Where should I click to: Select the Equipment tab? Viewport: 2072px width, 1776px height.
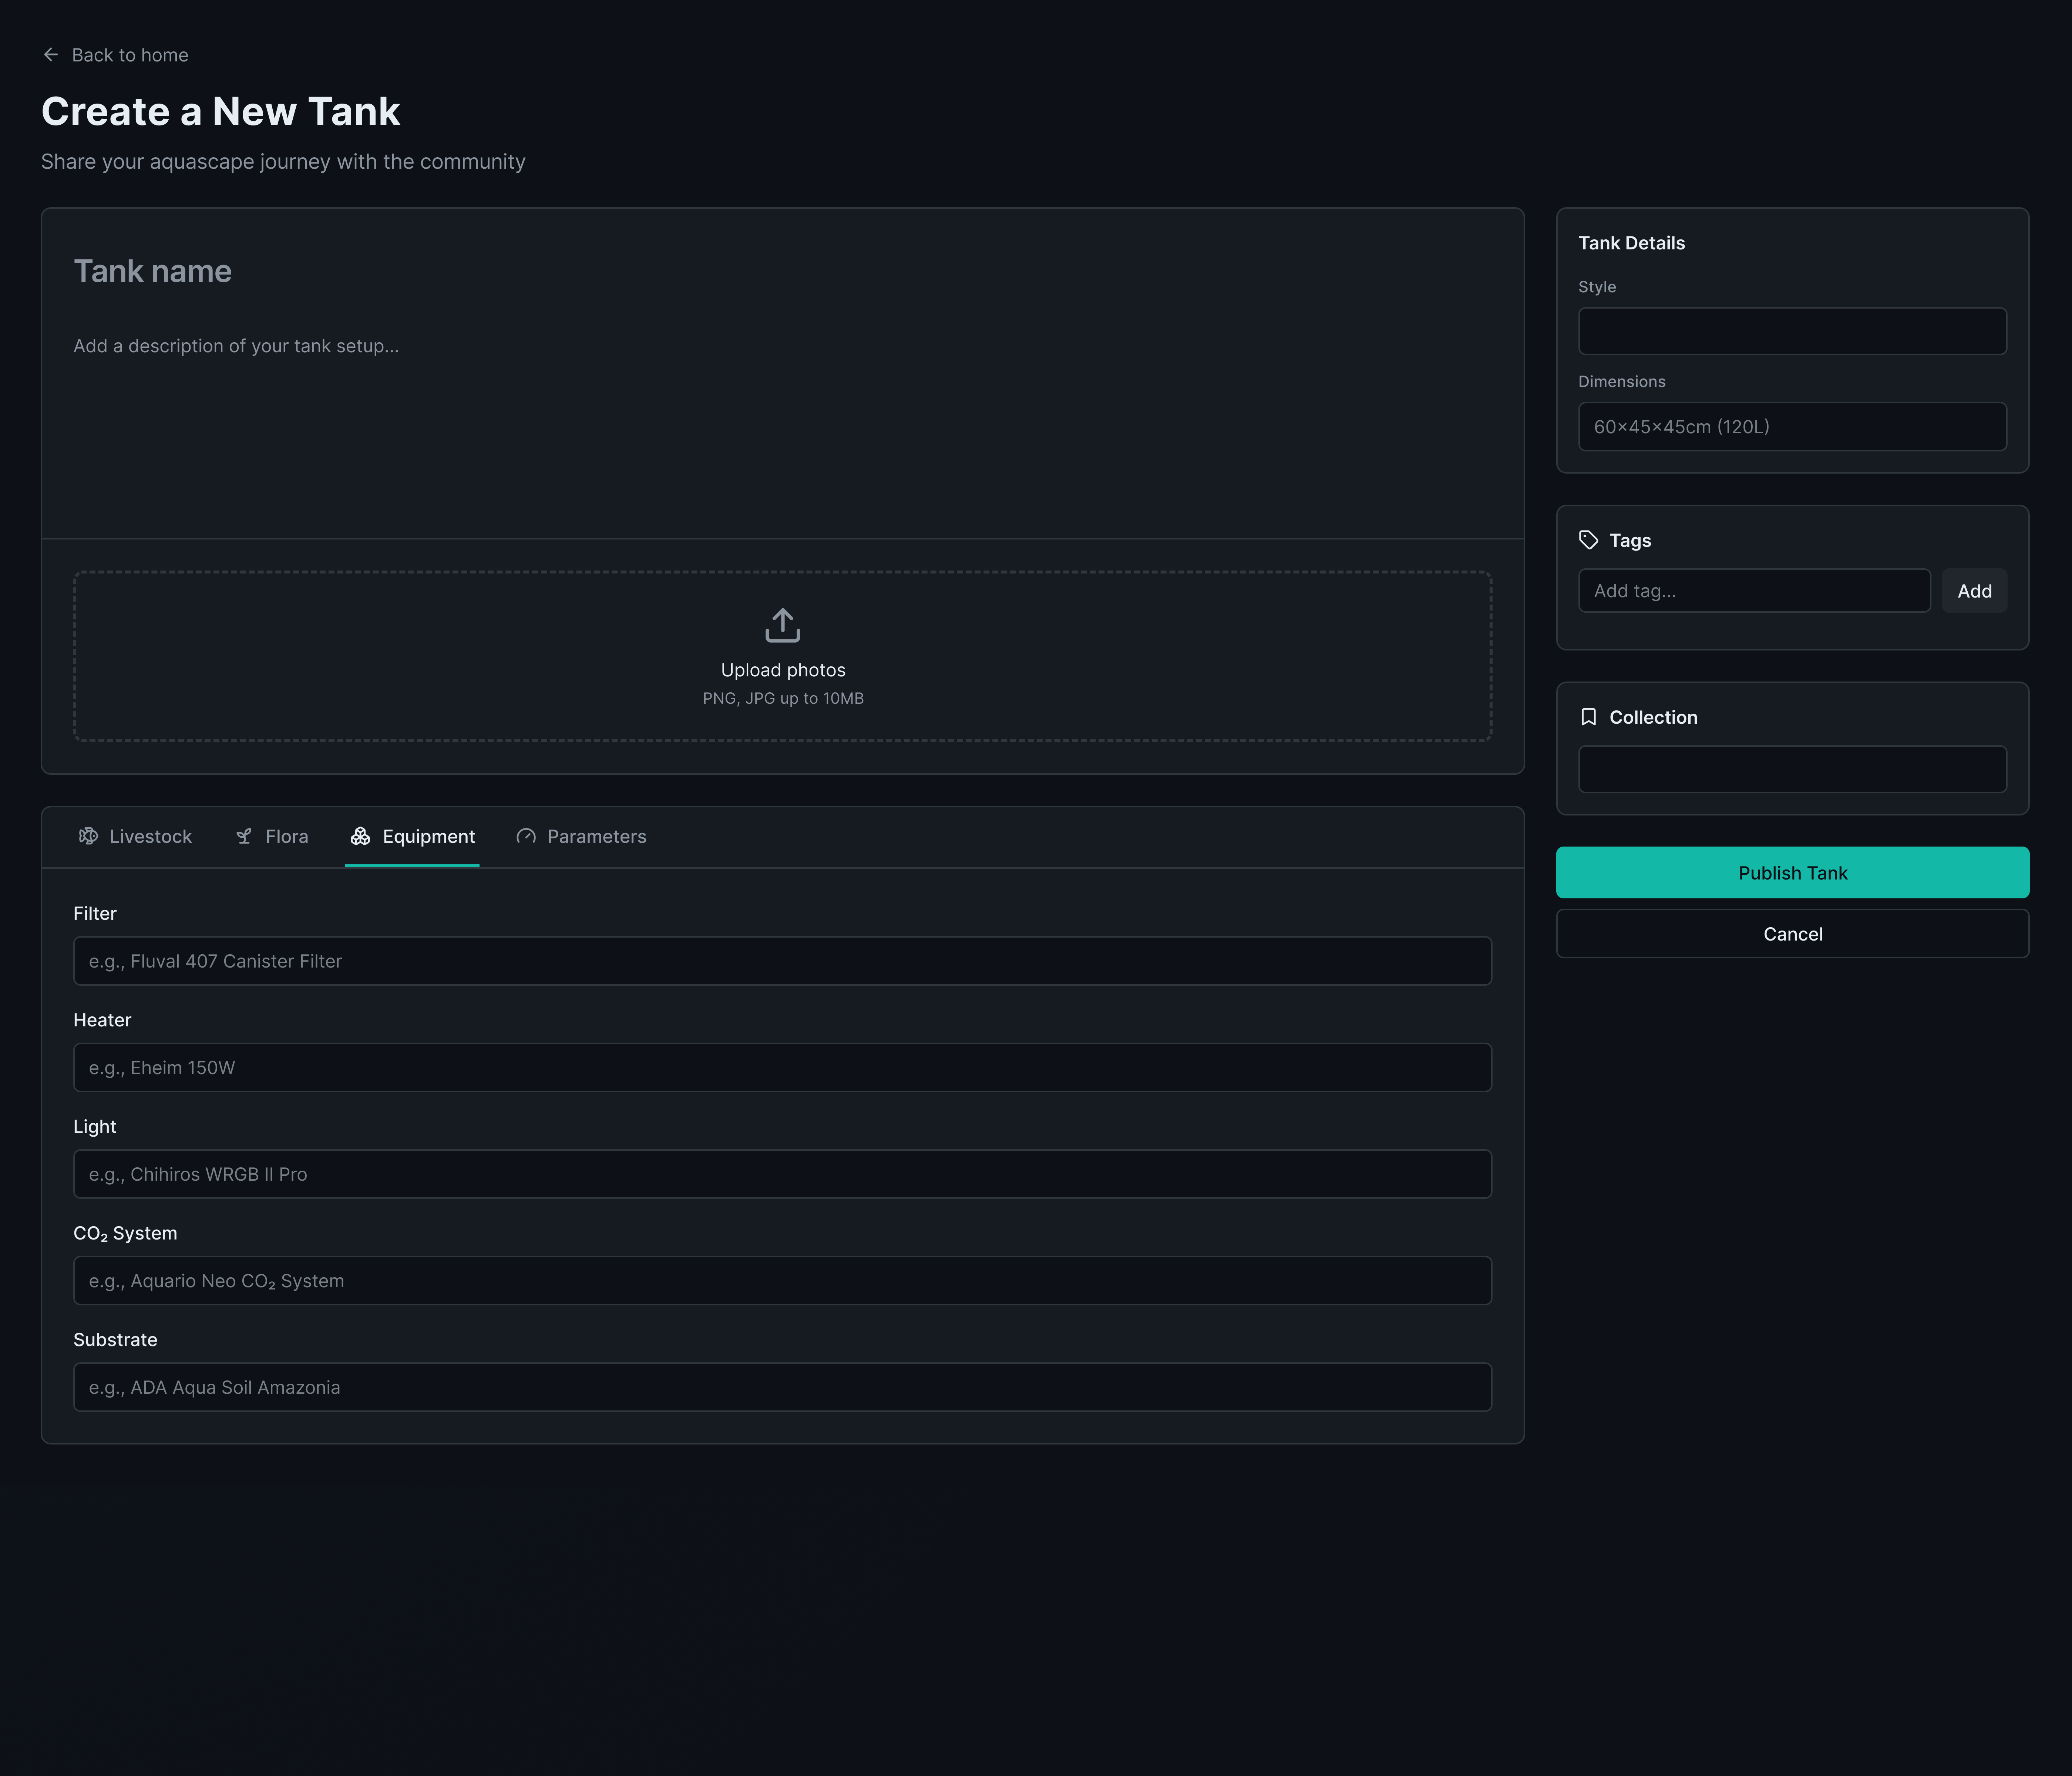pos(412,837)
